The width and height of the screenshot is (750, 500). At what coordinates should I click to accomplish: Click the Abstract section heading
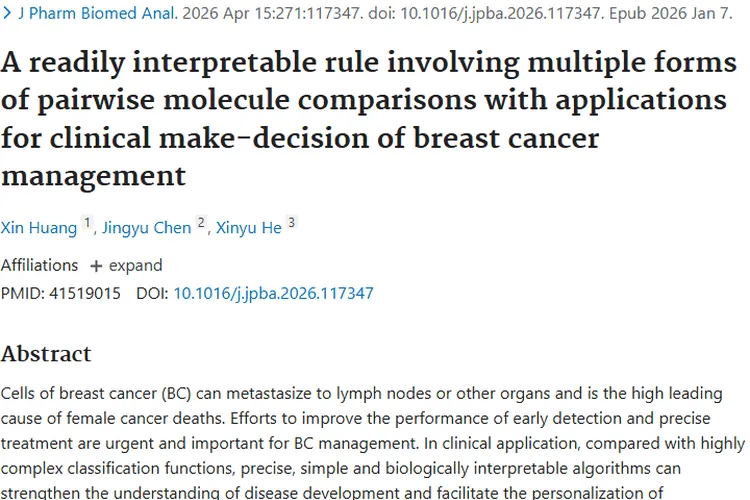46,354
